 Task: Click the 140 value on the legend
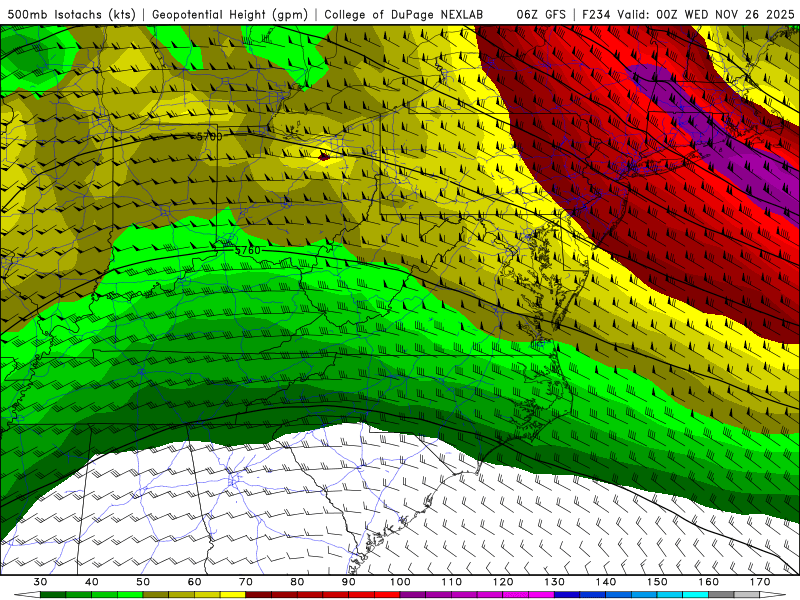(606, 582)
